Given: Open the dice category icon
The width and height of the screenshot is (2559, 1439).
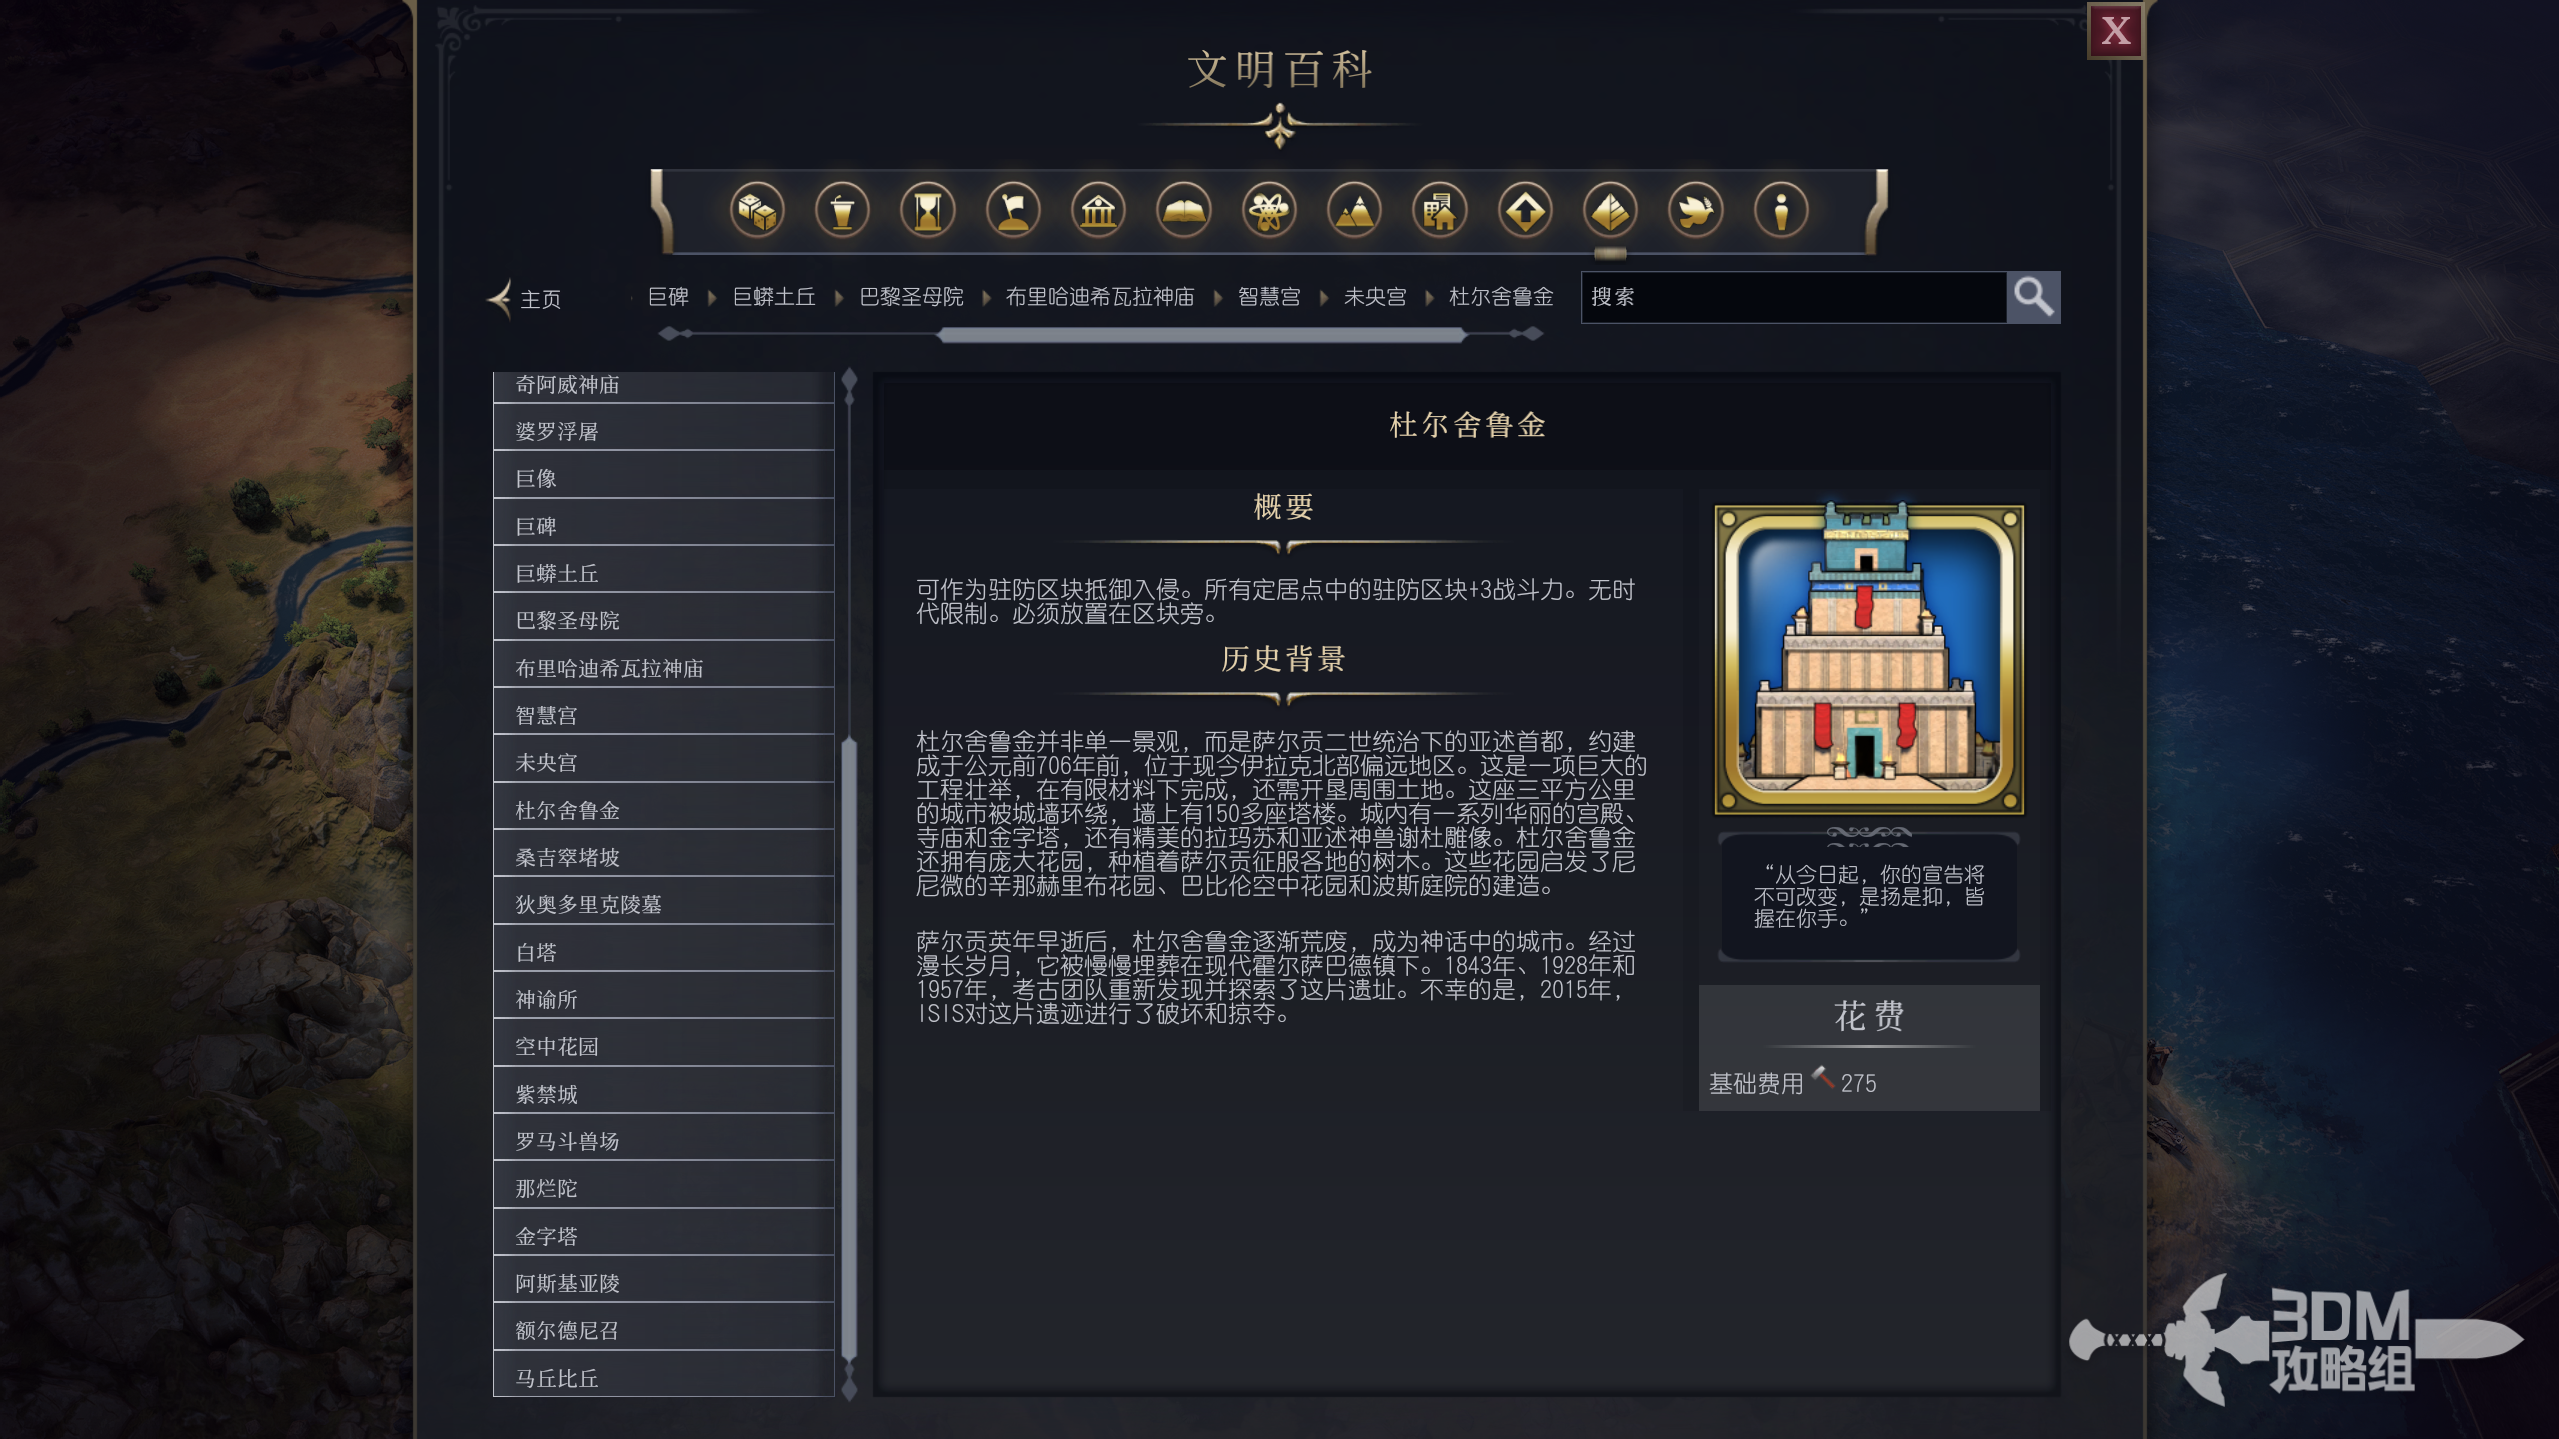Looking at the screenshot, I should pyautogui.click(x=756, y=211).
